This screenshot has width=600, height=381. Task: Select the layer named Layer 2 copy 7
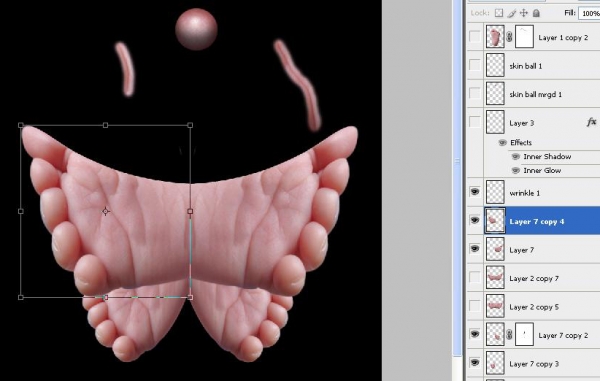coord(534,278)
